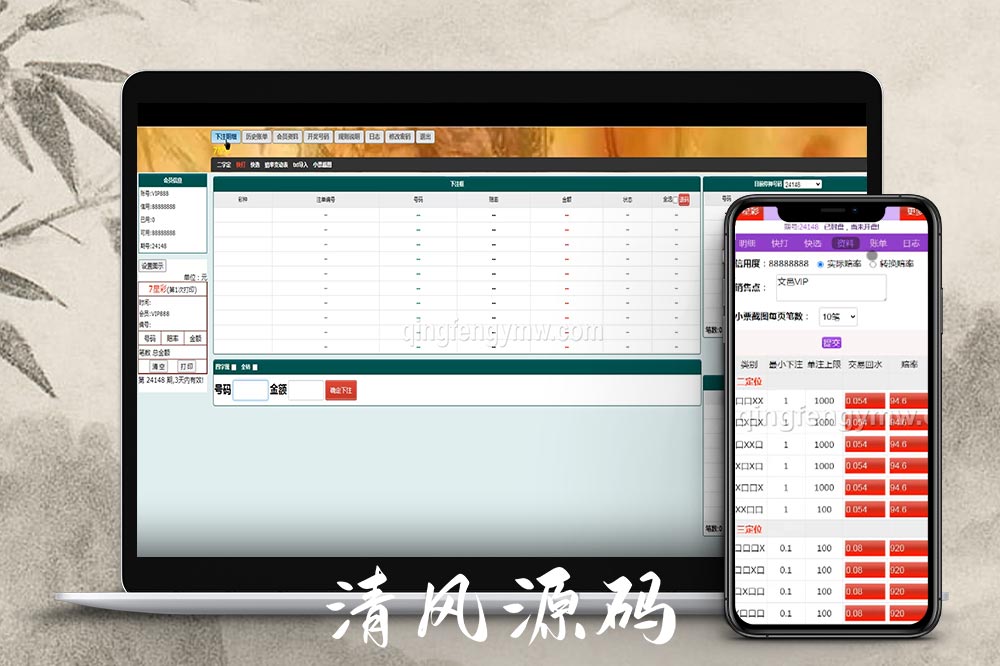Open the 10笔 per-page dropdown on phone
The width and height of the screenshot is (1000, 666).
[838, 316]
